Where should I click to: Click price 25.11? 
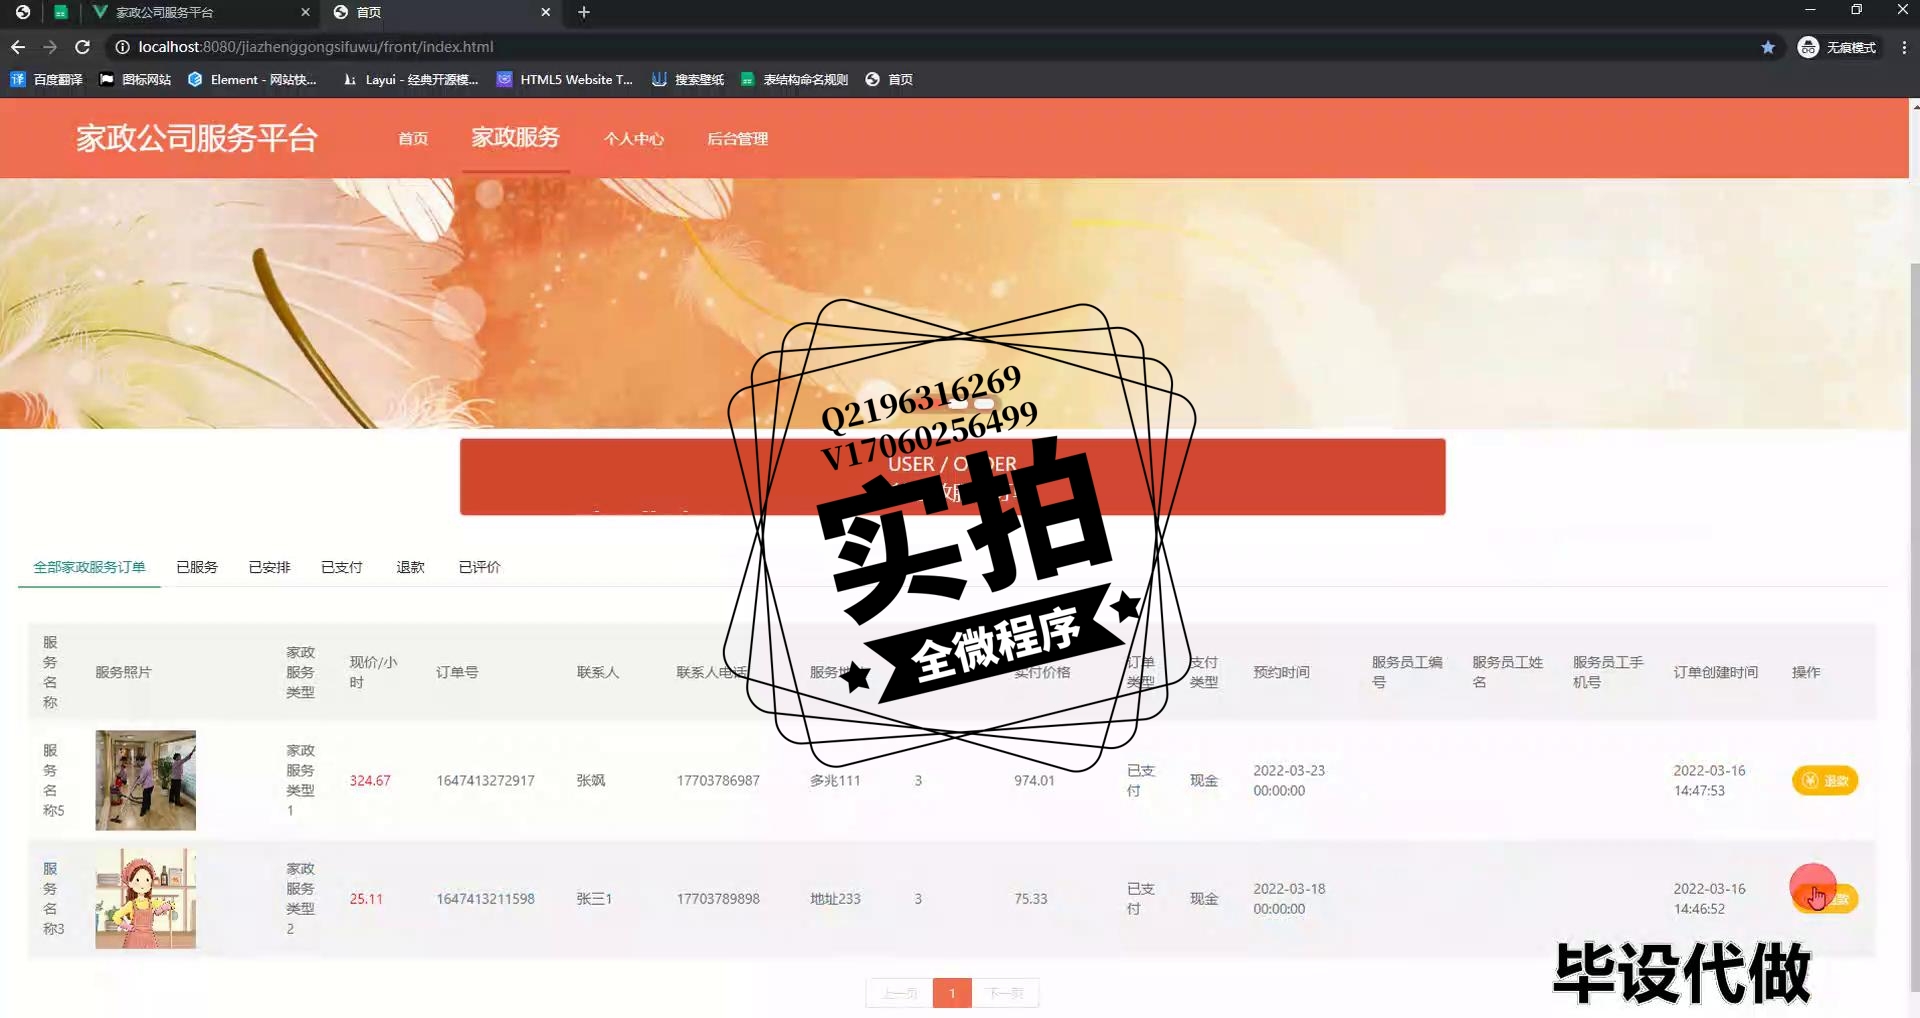tap(366, 898)
